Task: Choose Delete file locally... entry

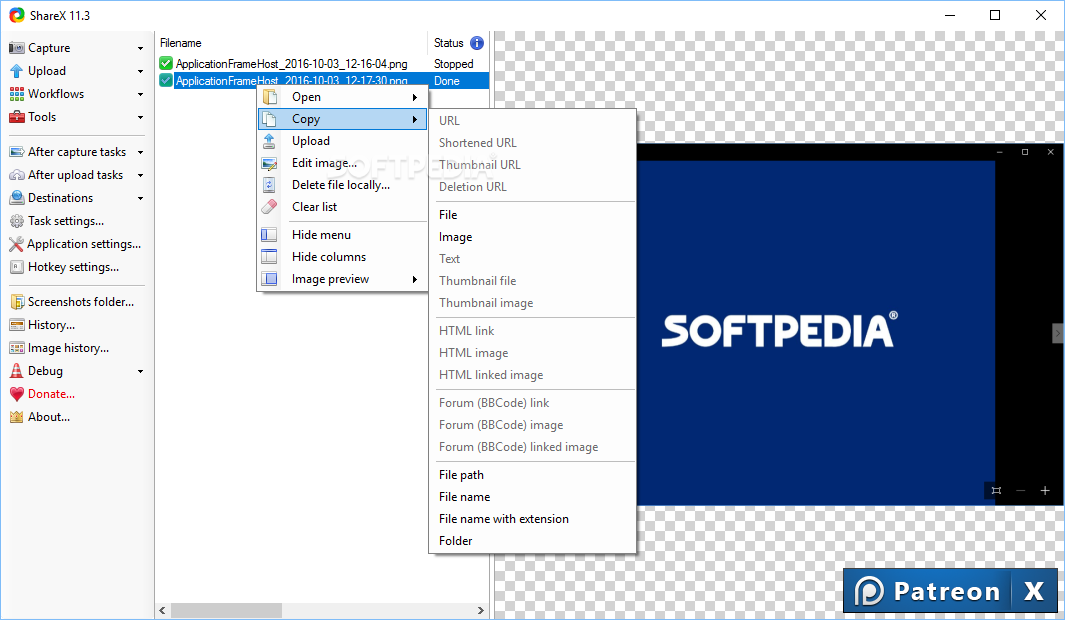Action: [x=342, y=185]
